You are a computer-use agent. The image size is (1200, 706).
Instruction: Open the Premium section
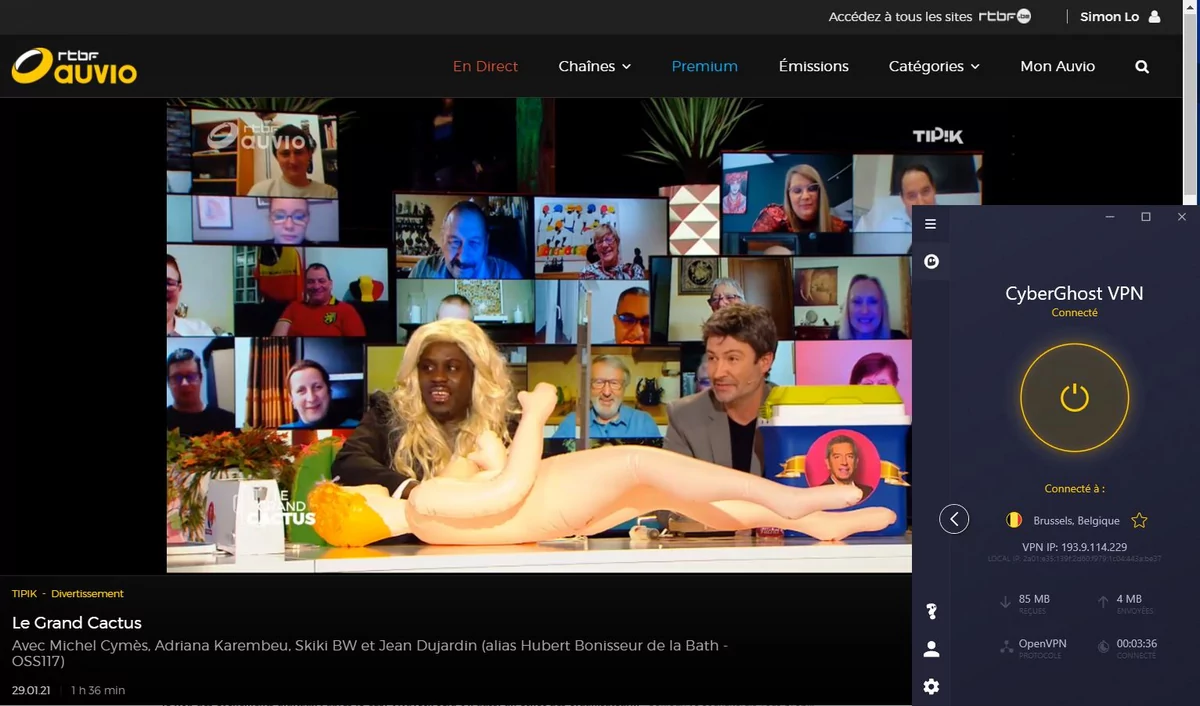pyautogui.click(x=705, y=67)
